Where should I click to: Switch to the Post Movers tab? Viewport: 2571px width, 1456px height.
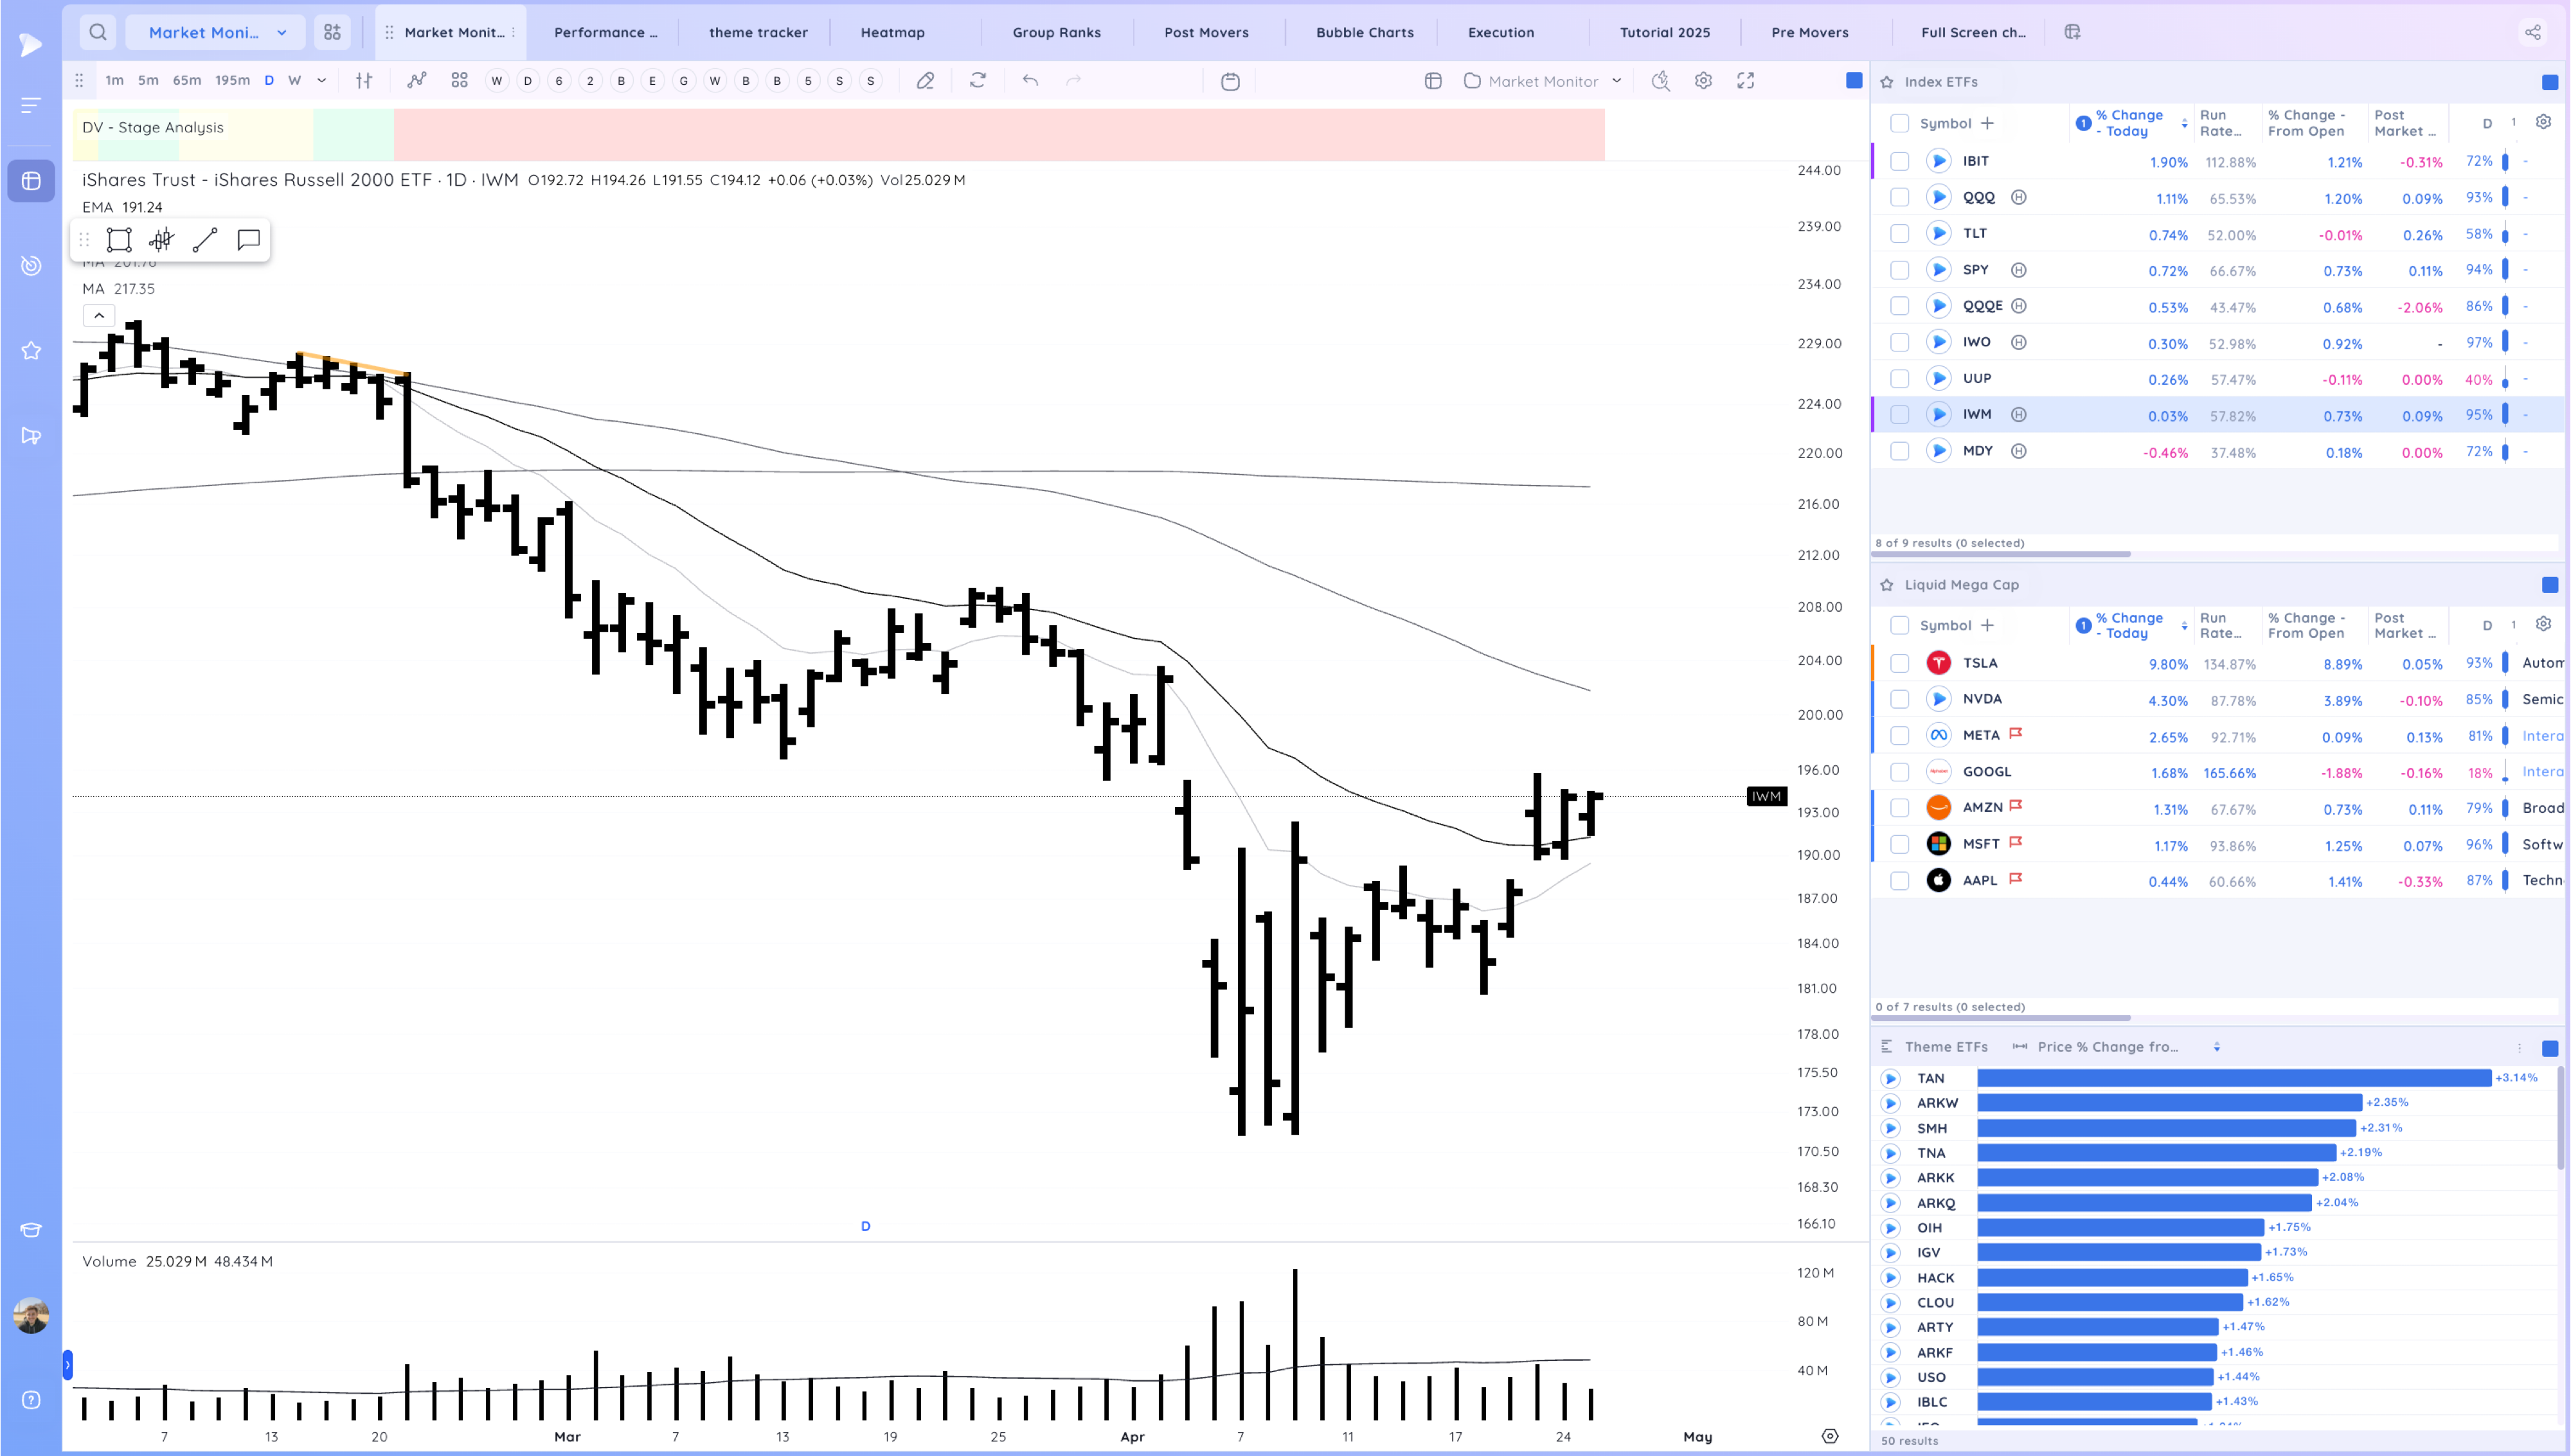(x=1206, y=32)
